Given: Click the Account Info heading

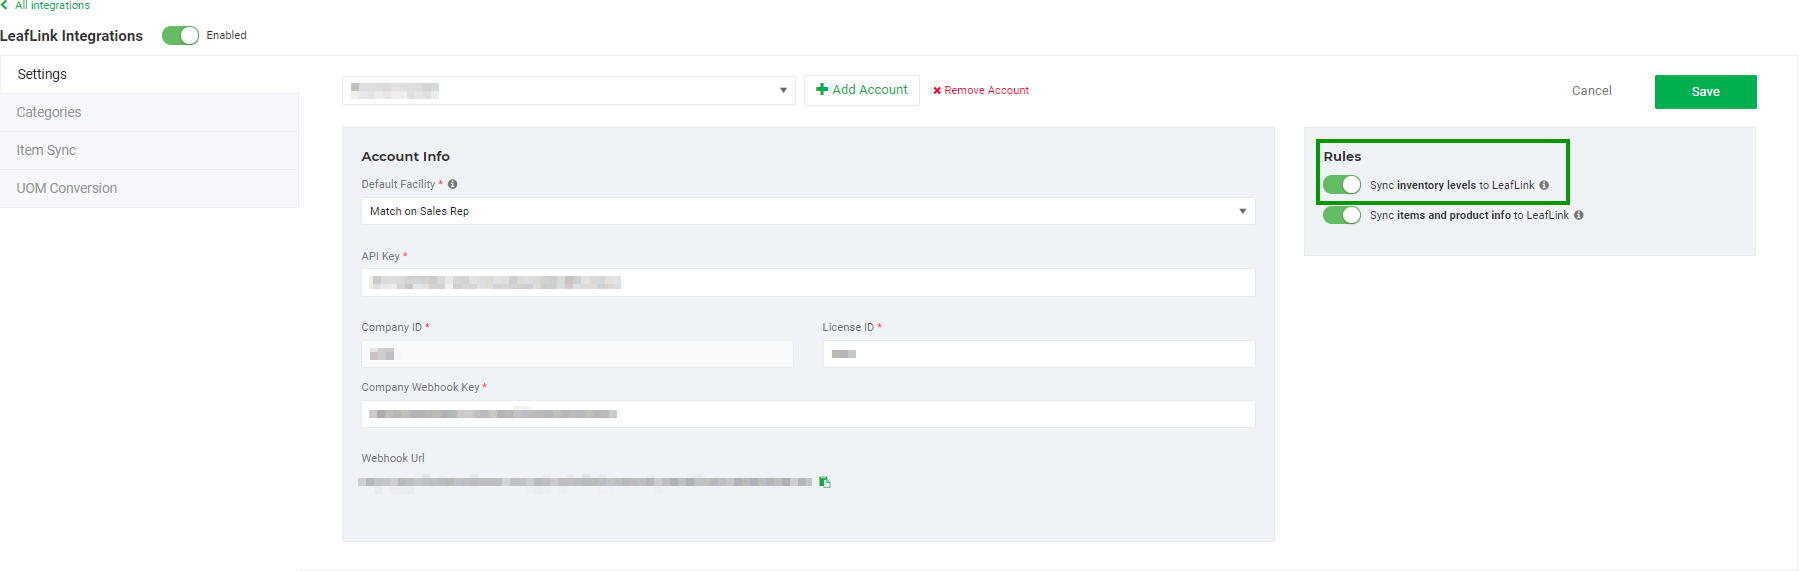Looking at the screenshot, I should click(406, 156).
